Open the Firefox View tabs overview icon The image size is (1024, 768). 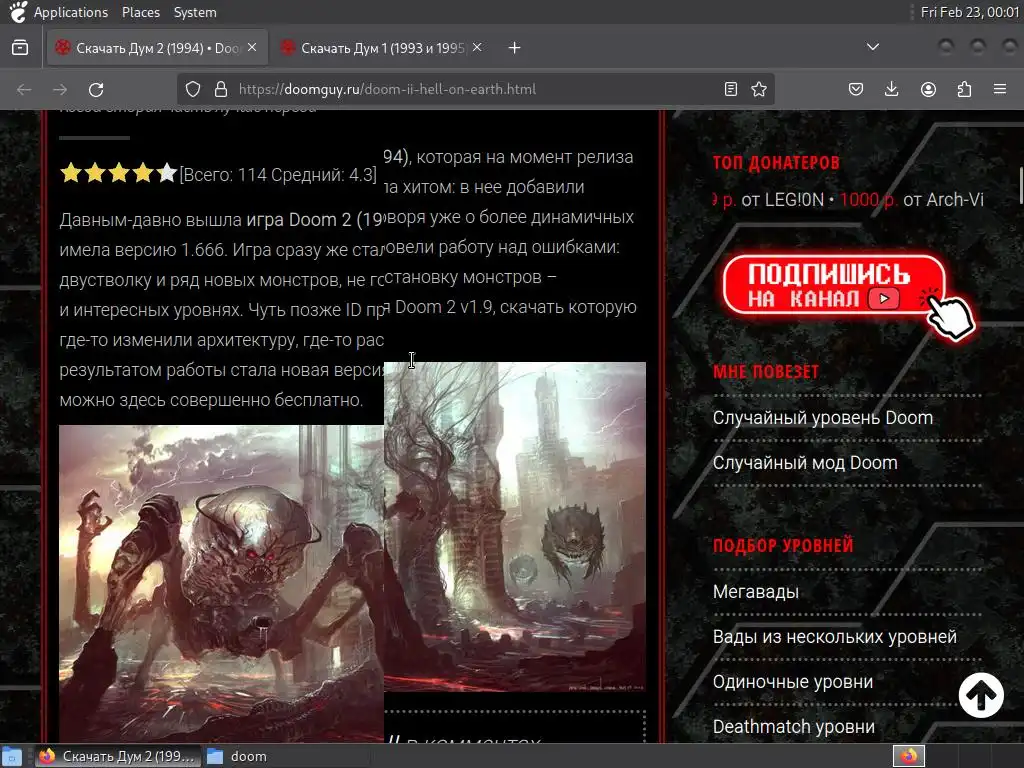20,48
